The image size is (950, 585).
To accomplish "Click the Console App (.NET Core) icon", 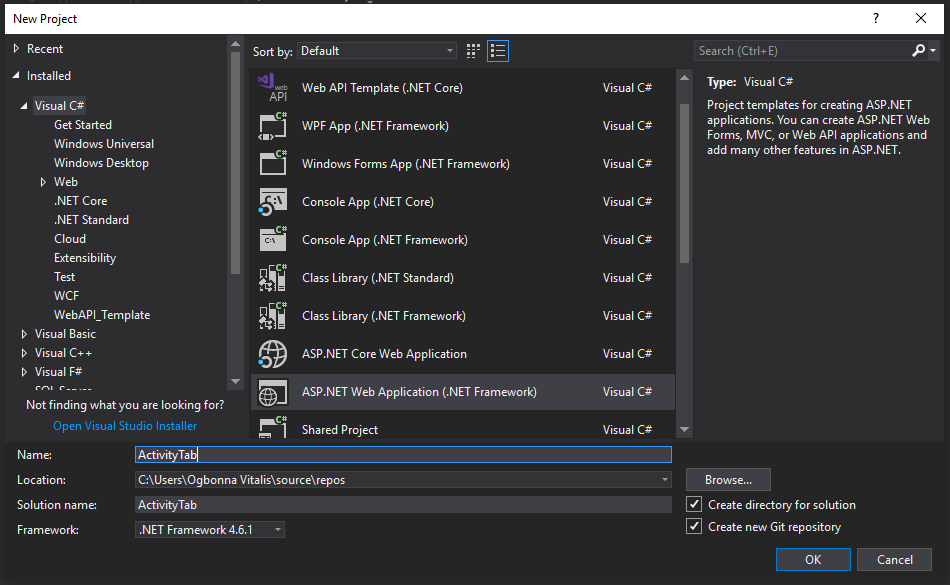I will click(273, 202).
